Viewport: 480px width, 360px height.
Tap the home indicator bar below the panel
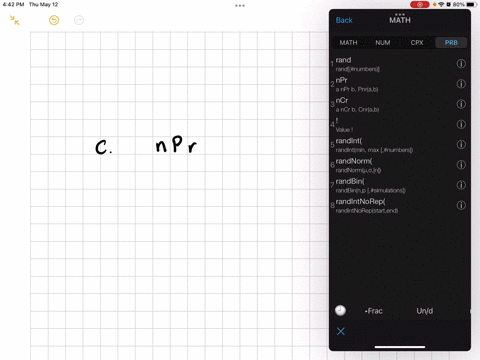point(400,347)
